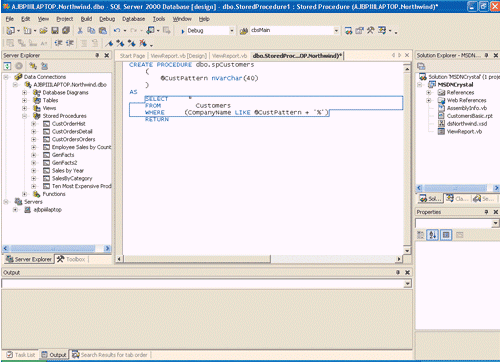Screen dimensions: 500x364
Task: Click the Add New Item toolbar icon
Action: point(27,31)
